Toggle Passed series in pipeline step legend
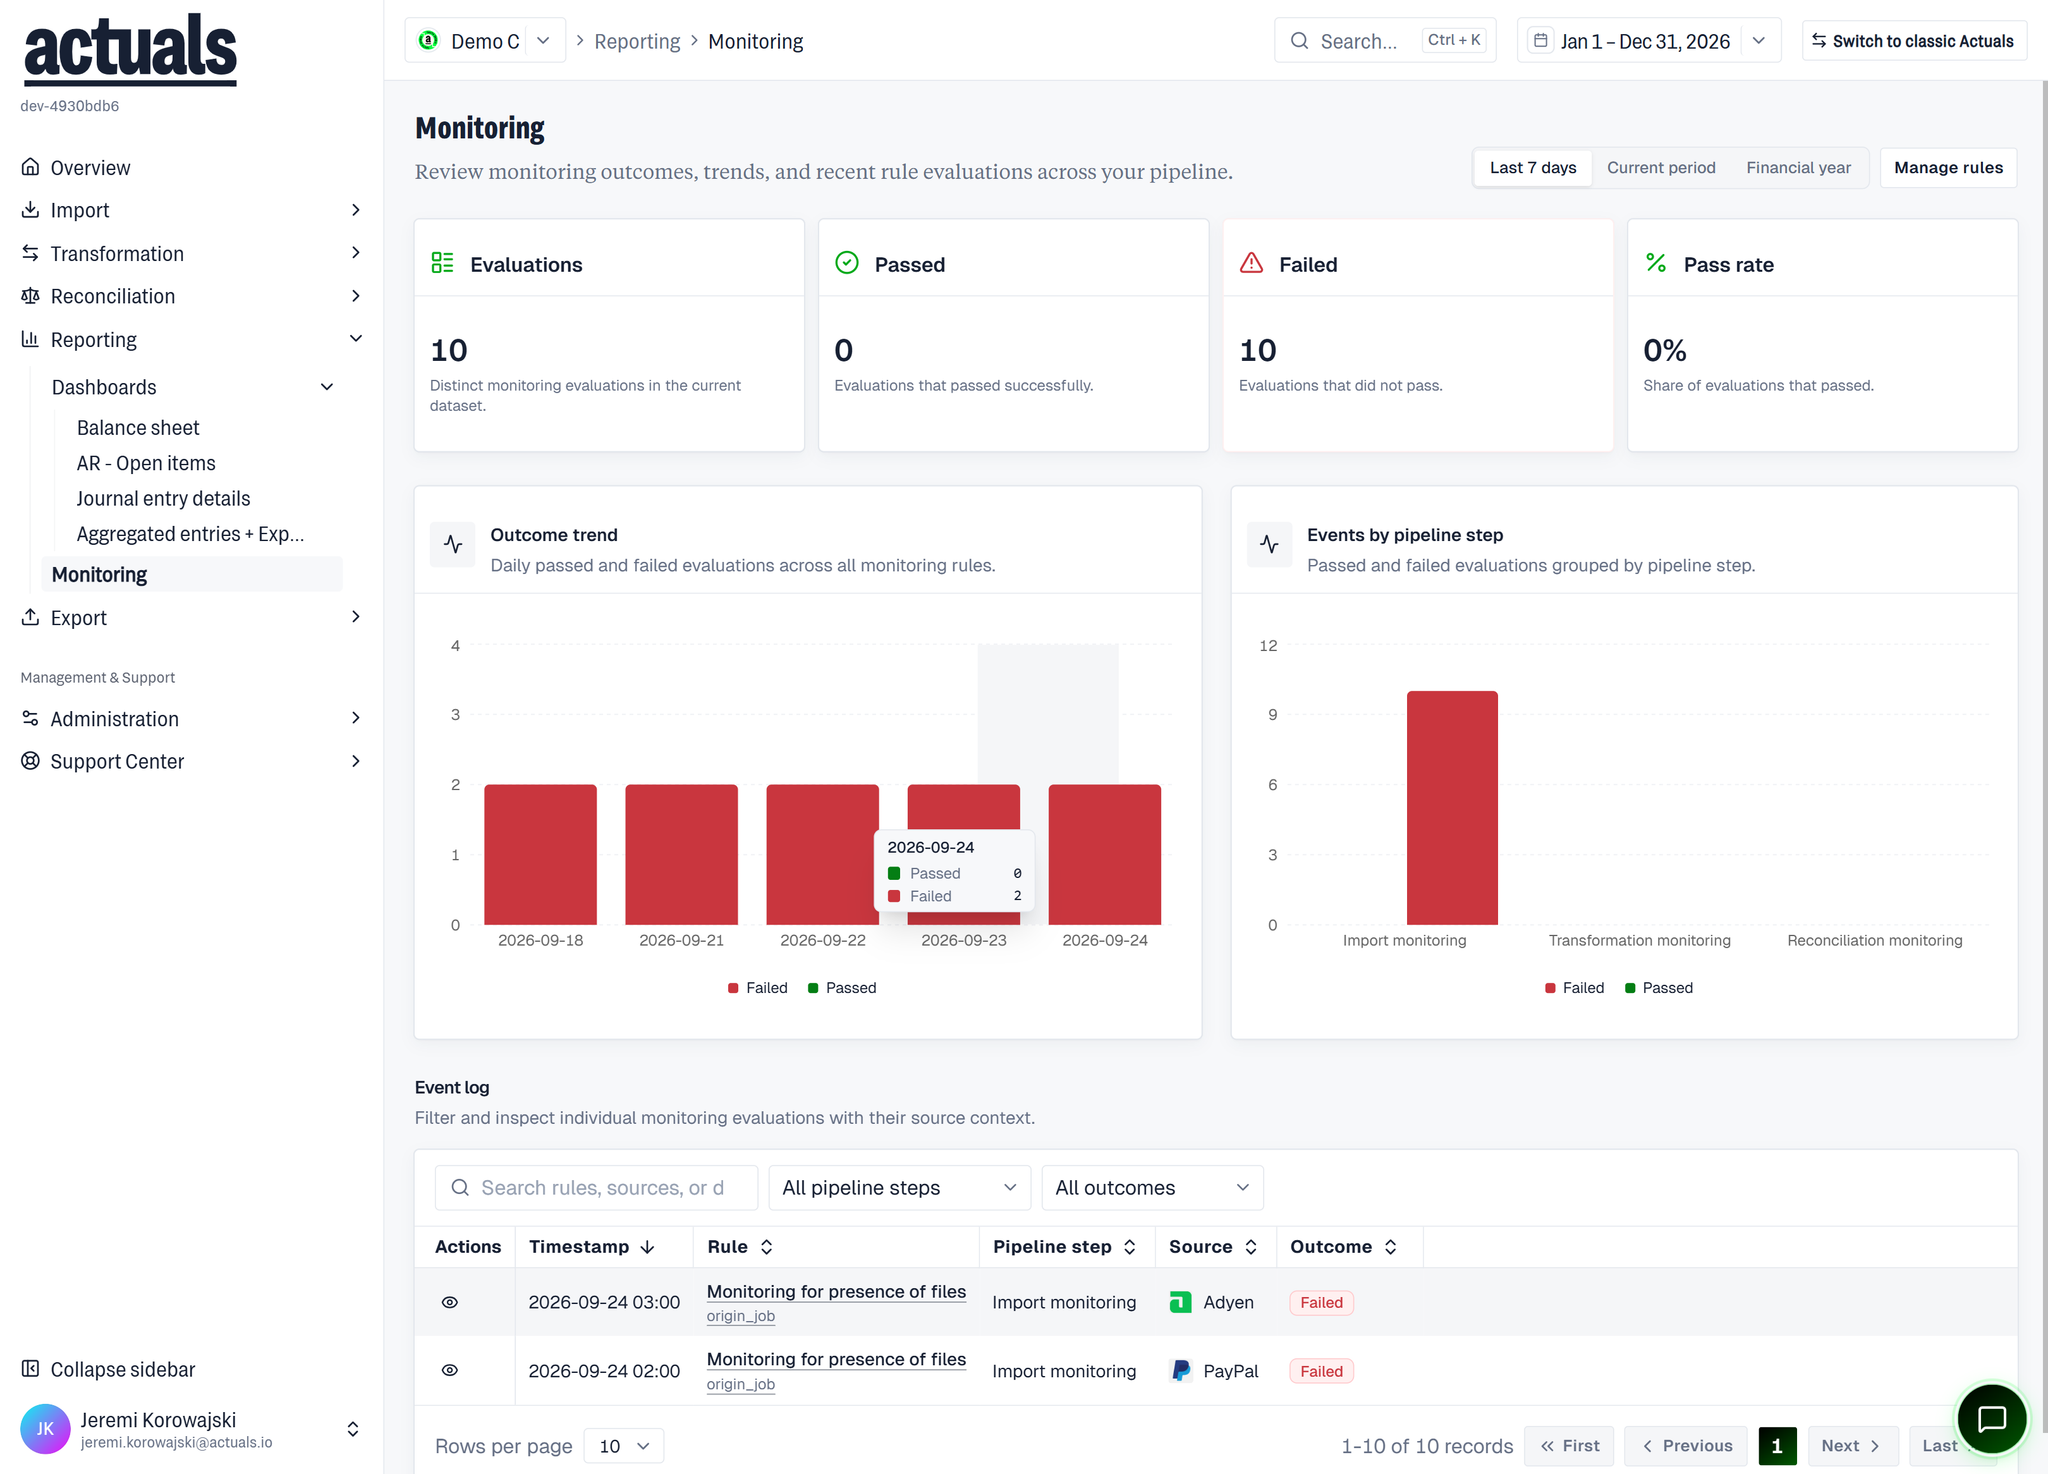 1659,988
